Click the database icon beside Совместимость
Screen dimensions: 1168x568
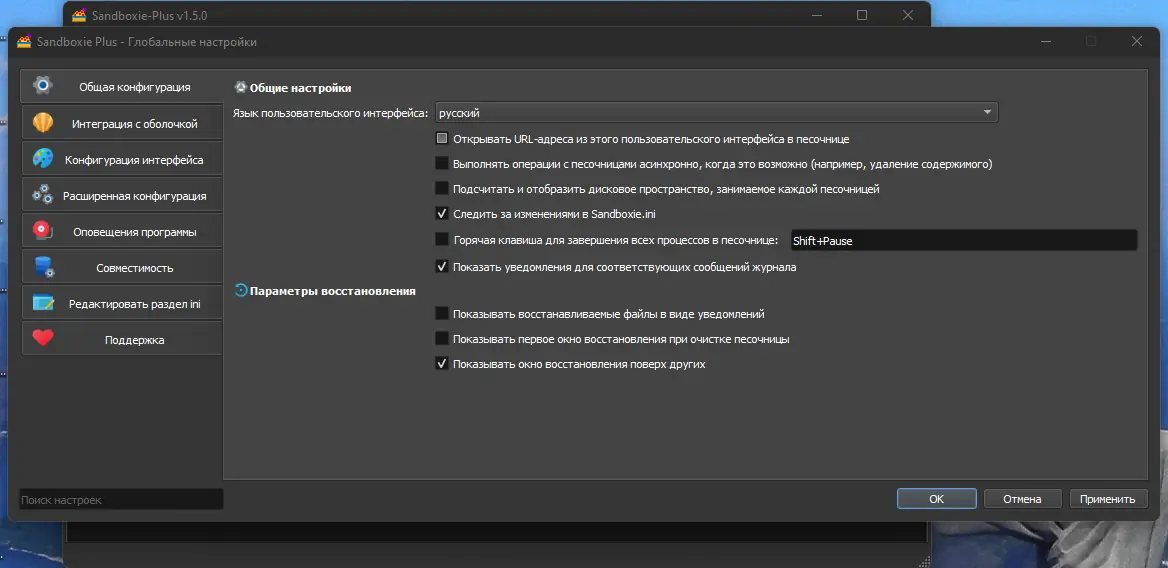[x=43, y=267]
